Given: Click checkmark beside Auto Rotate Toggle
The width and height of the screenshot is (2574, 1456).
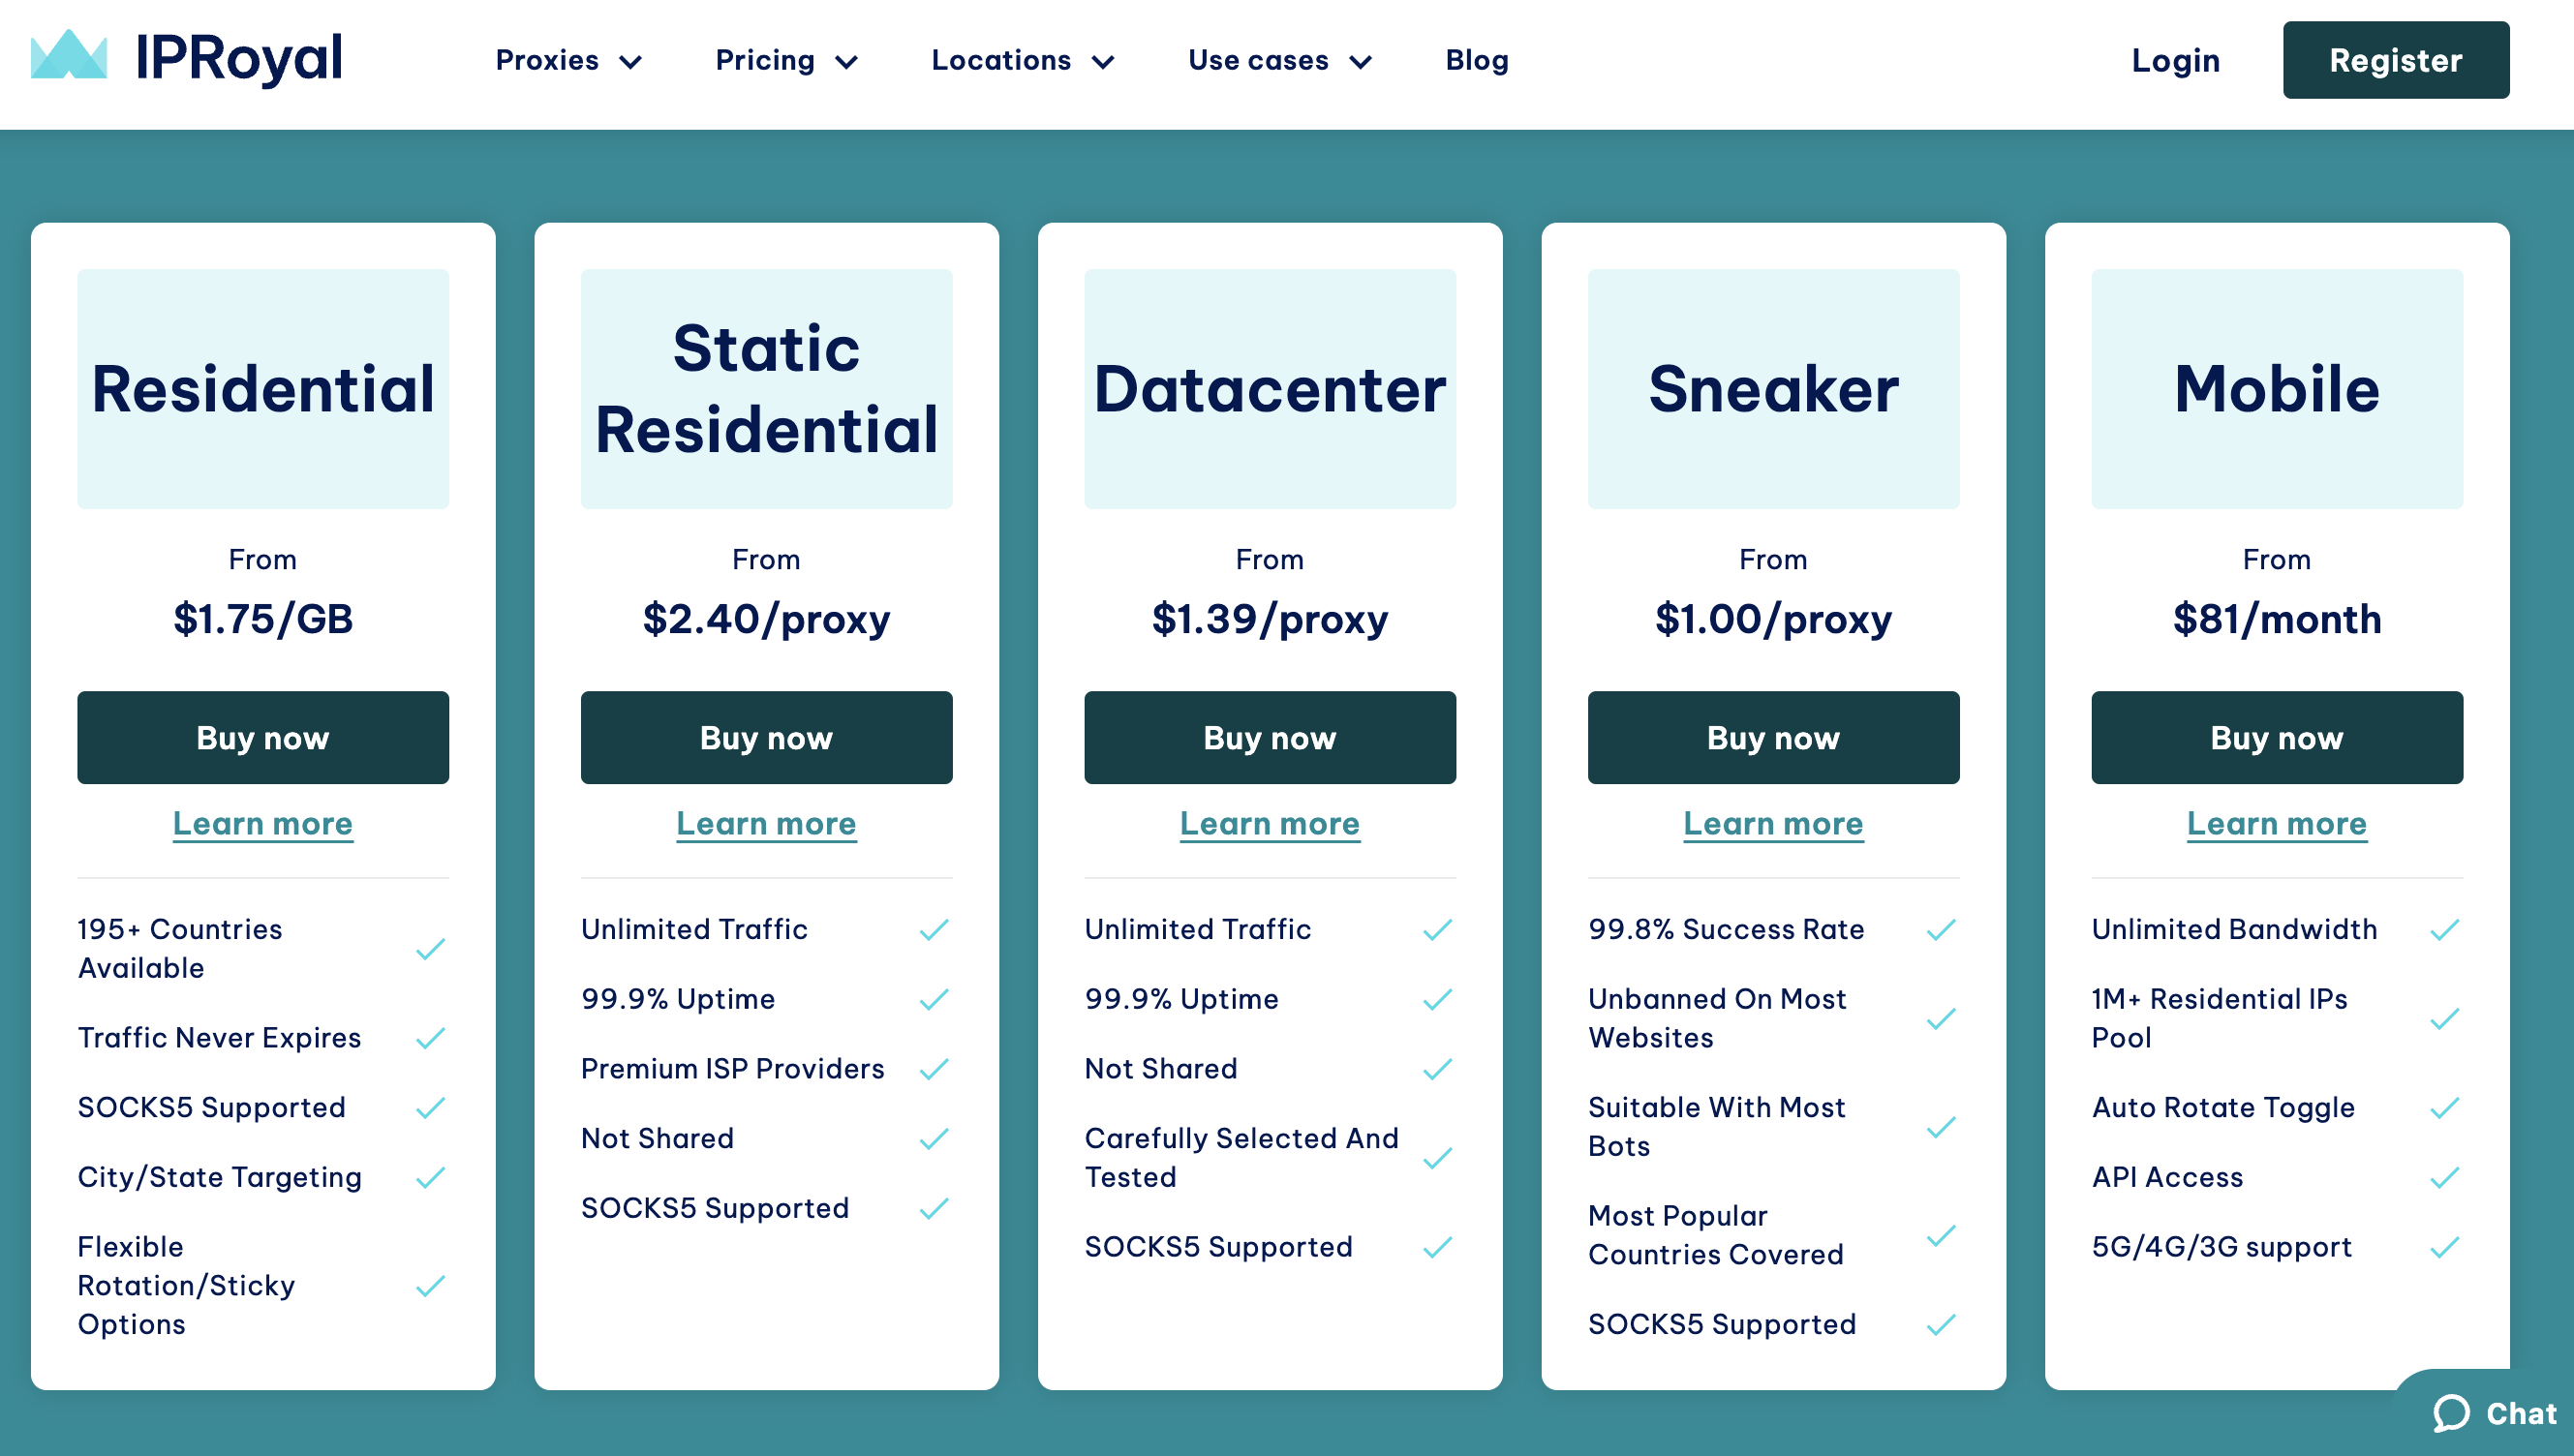Looking at the screenshot, I should pos(2444,1108).
